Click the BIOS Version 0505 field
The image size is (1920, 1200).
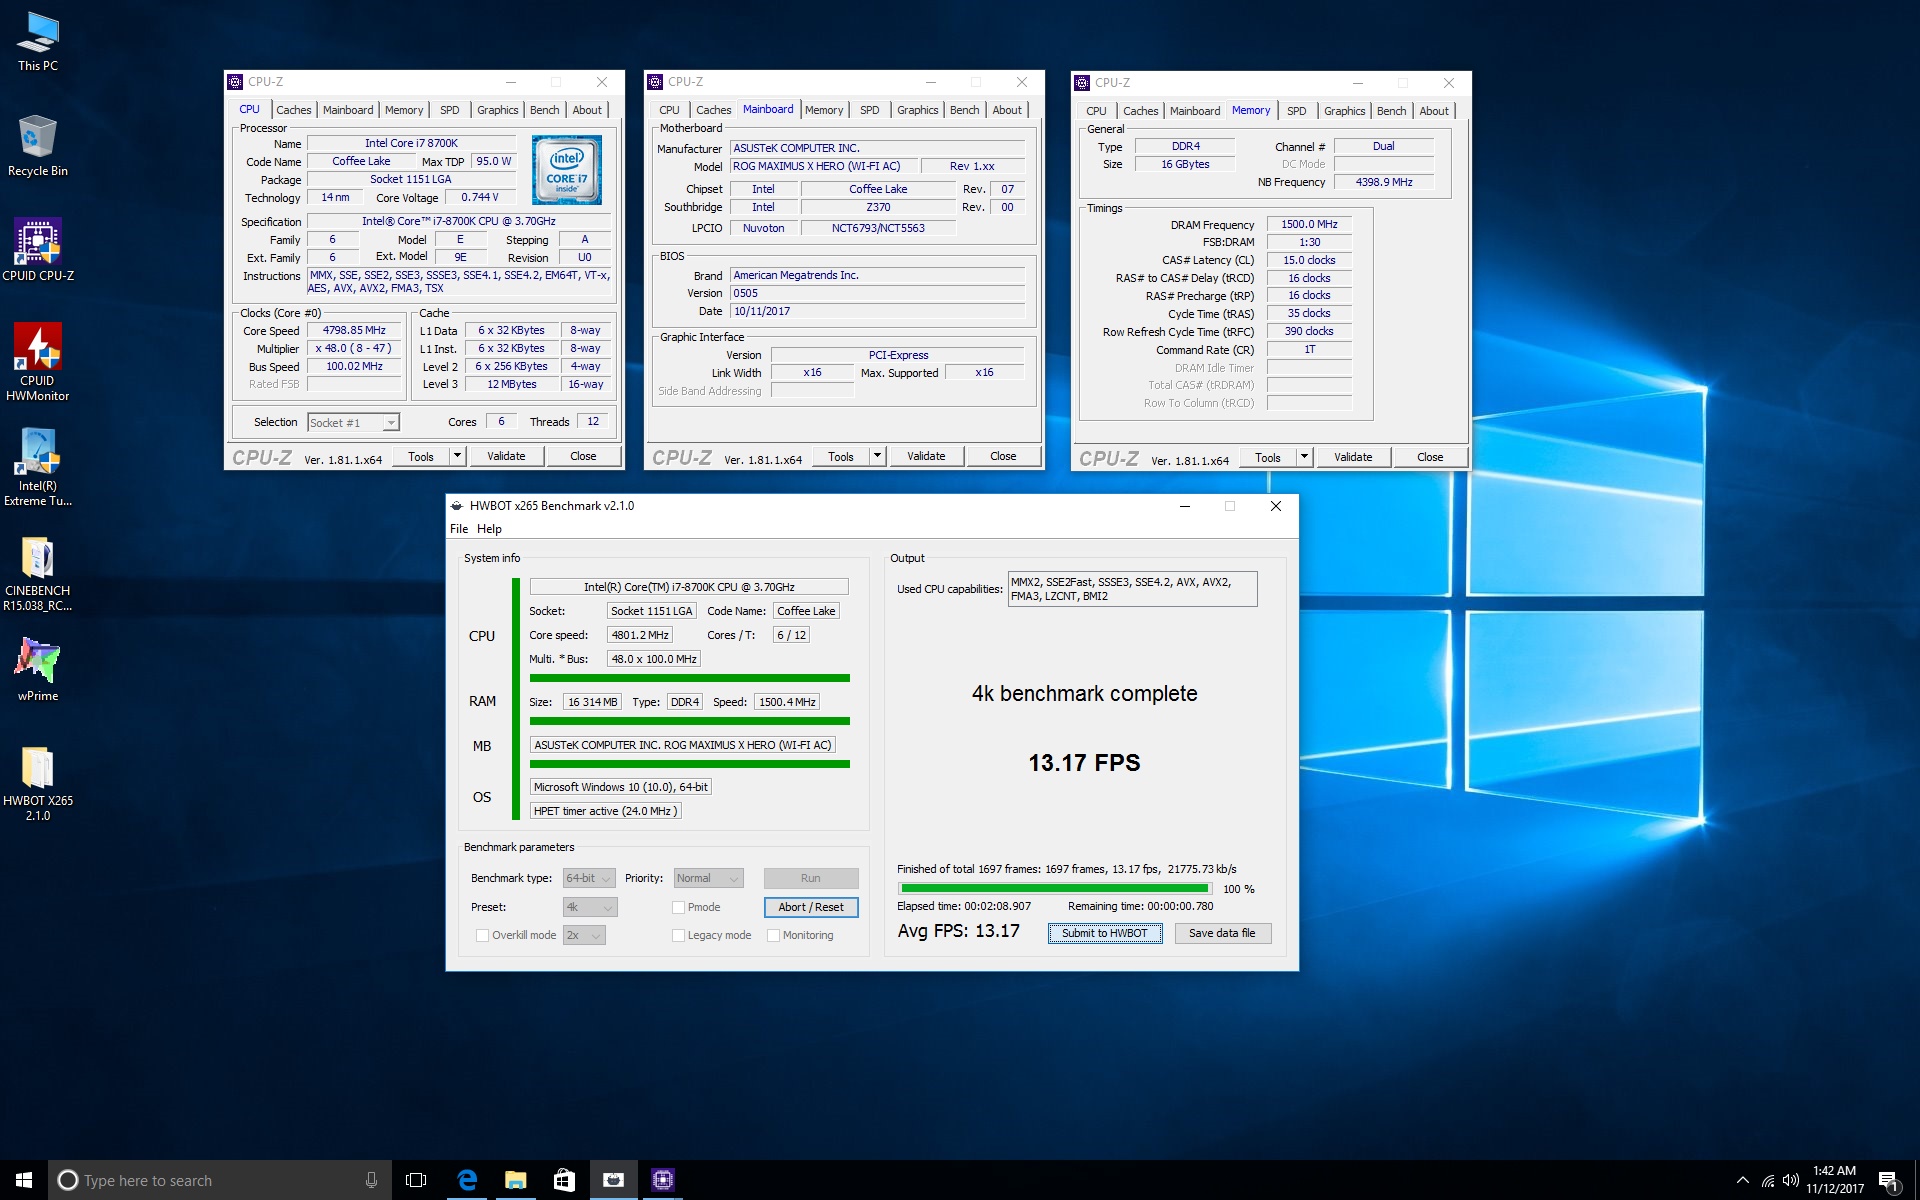pyautogui.click(x=877, y=293)
